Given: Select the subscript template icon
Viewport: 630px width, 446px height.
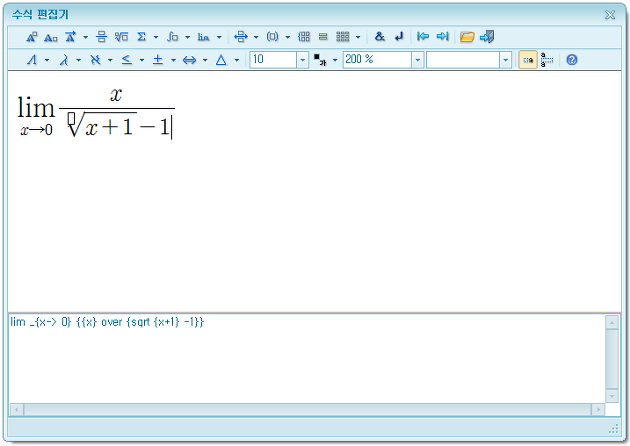Looking at the screenshot, I should pos(51,37).
